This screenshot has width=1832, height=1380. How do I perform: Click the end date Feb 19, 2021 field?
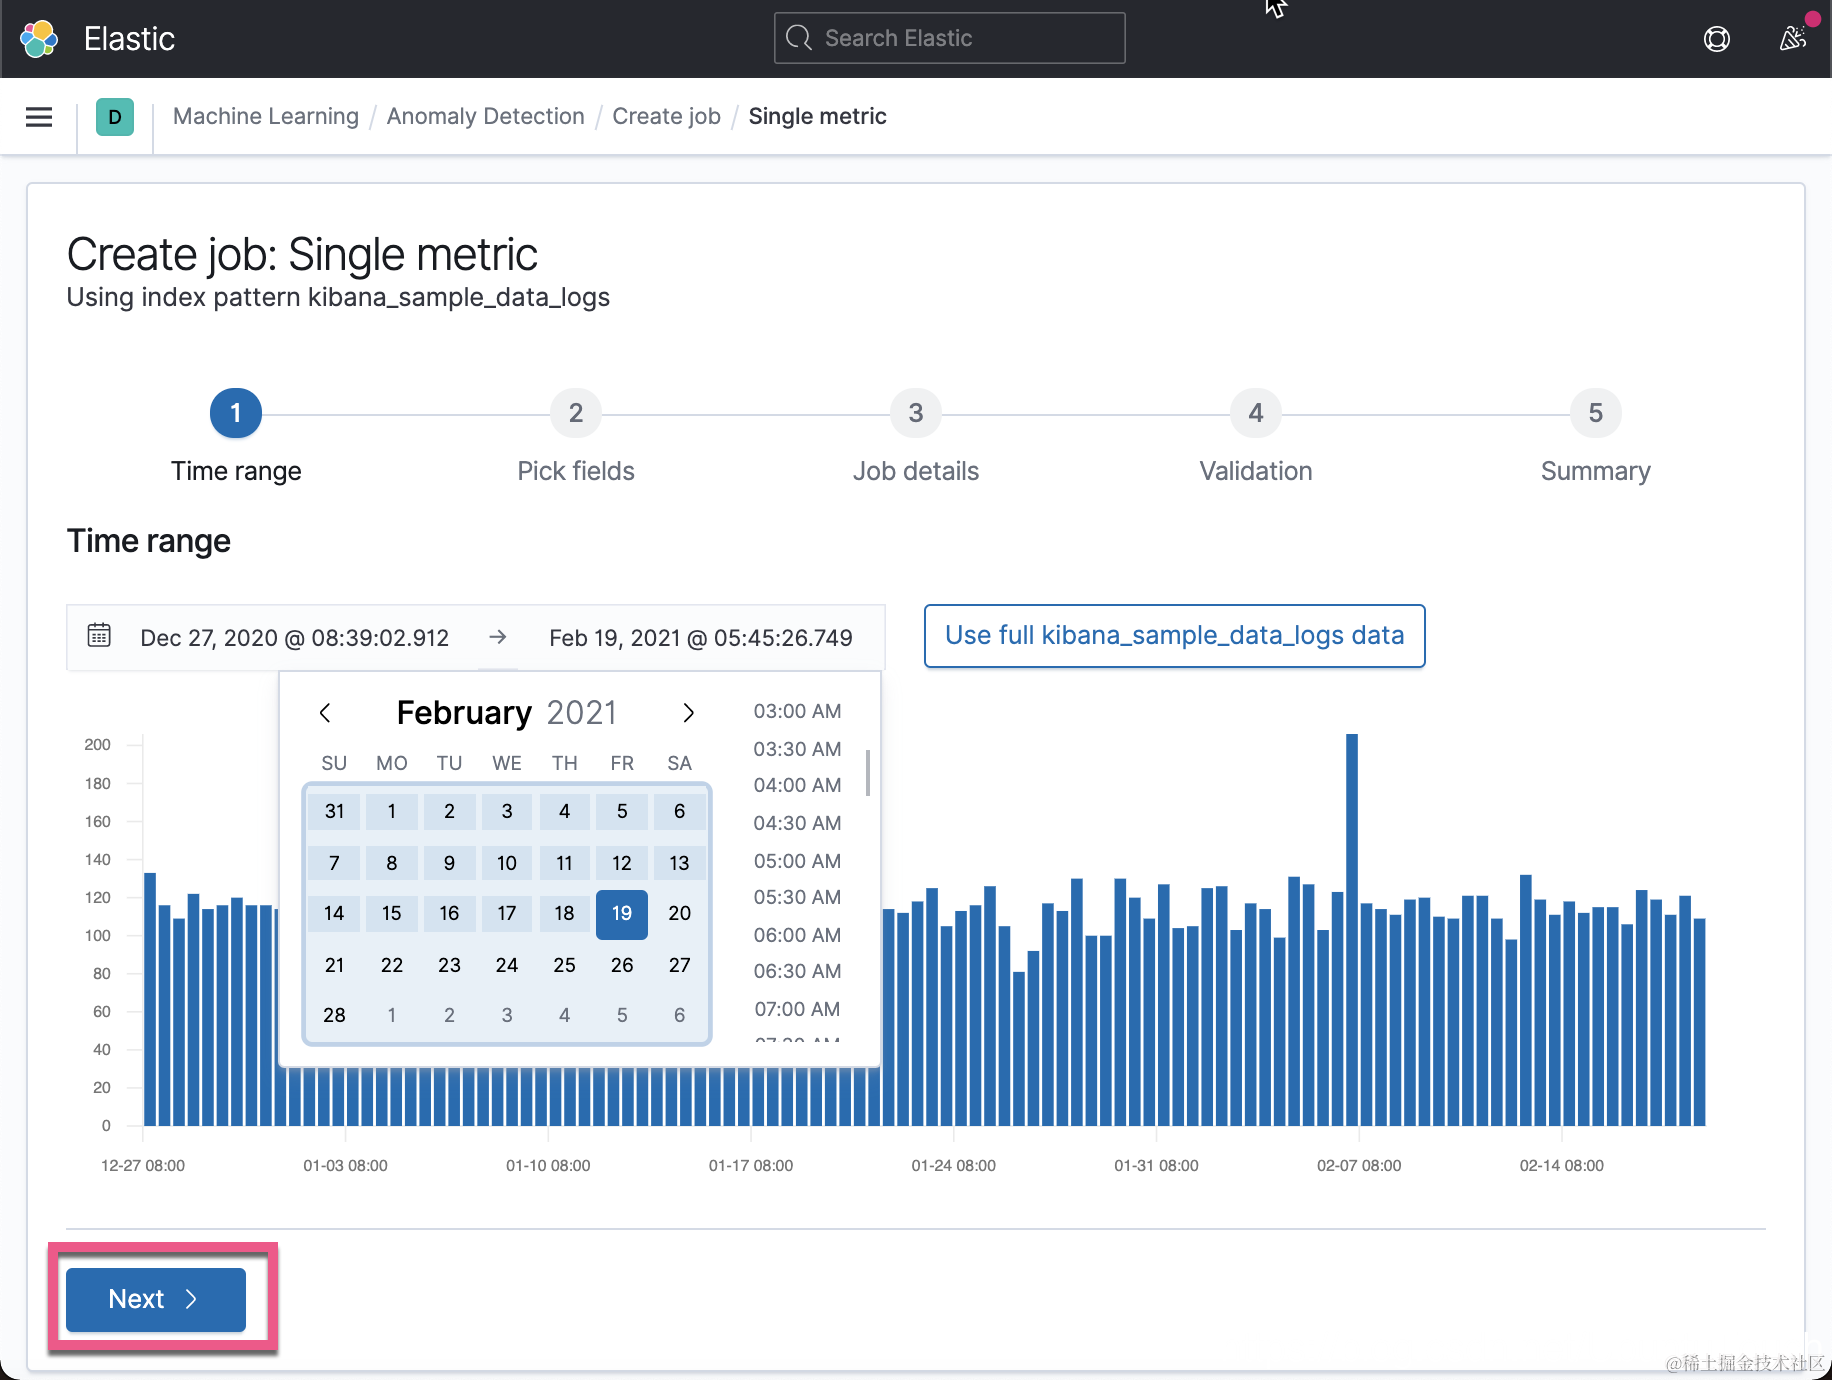coord(701,638)
